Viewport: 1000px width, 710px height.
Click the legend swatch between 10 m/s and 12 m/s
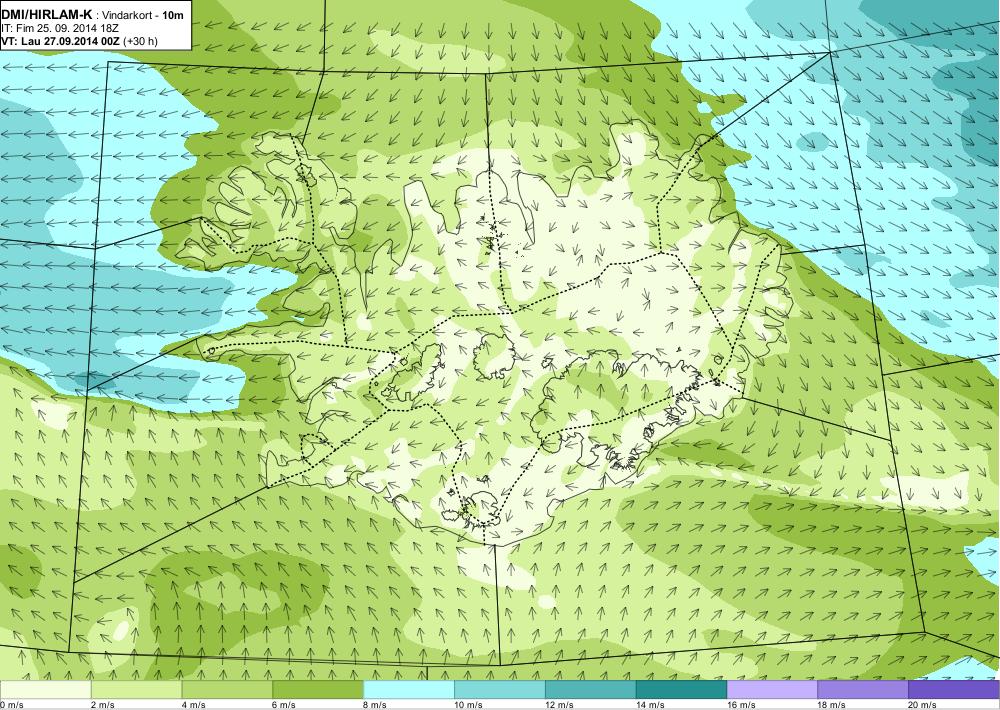[499, 690]
